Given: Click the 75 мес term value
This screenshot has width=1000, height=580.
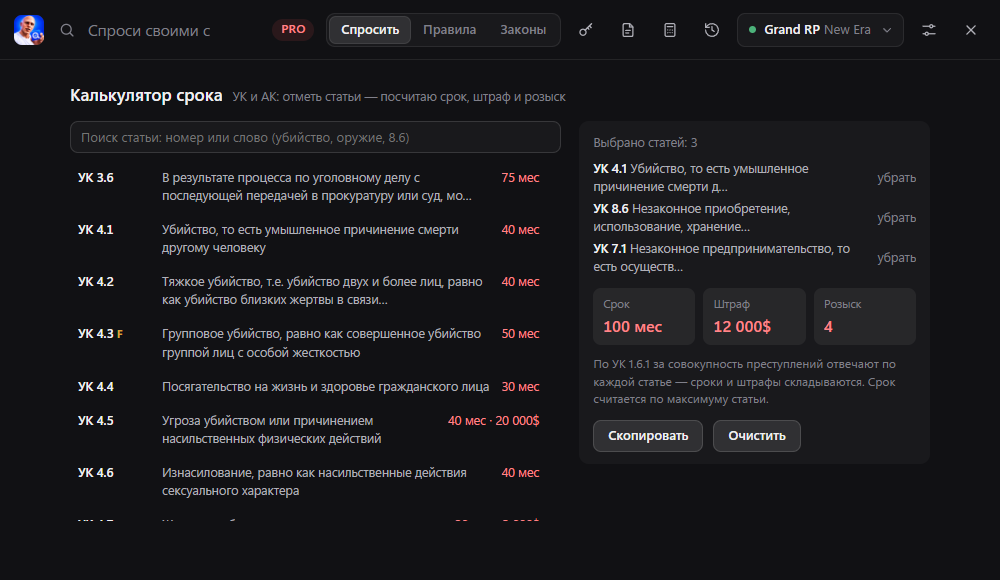Looking at the screenshot, I should click(520, 177).
